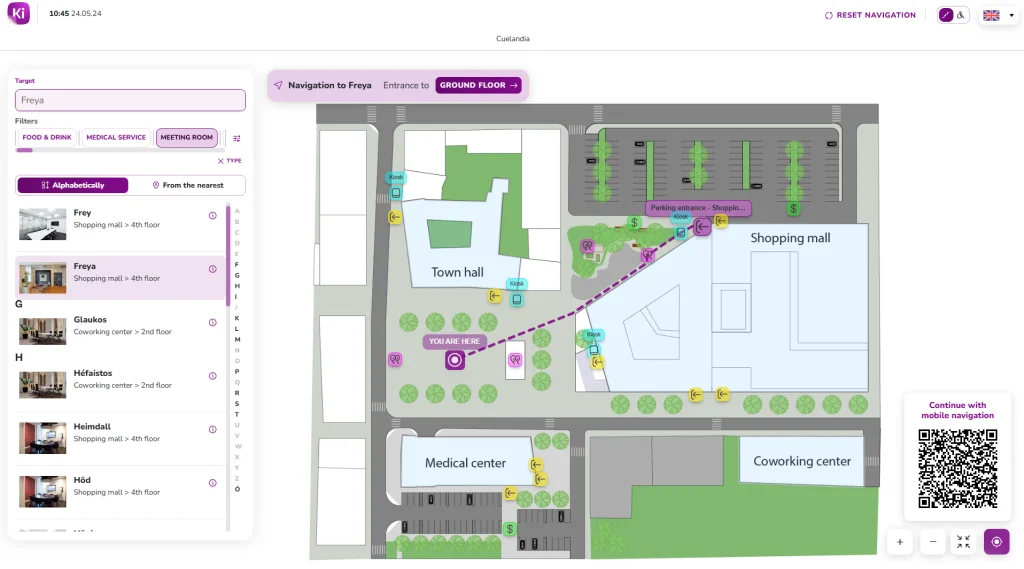Screen dimensions: 1024x569
Task: Remove the Type filter
Action: [x=229, y=160]
